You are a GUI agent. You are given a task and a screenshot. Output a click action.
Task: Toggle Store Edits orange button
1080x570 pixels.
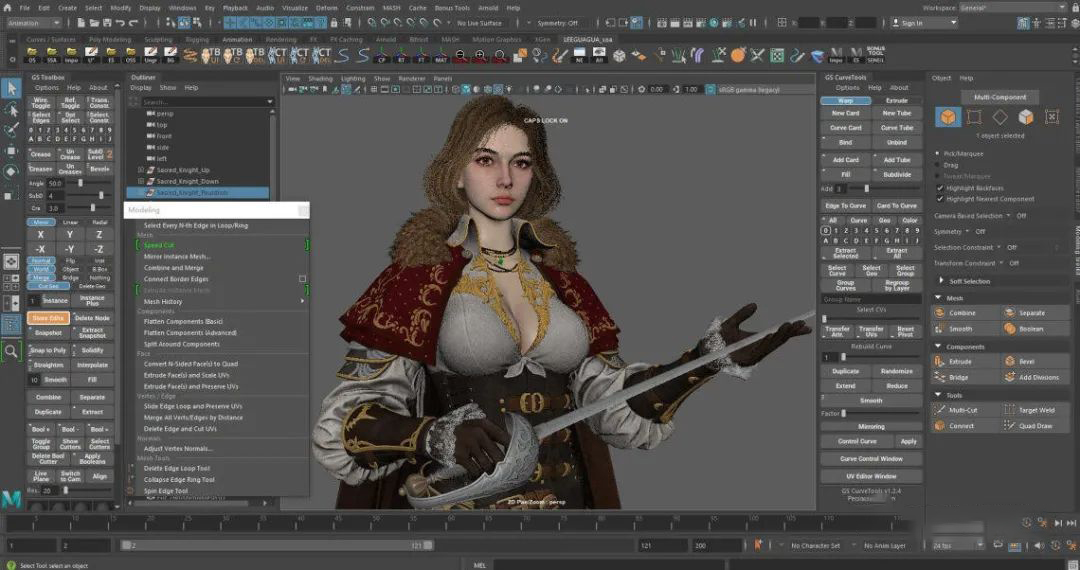48,318
